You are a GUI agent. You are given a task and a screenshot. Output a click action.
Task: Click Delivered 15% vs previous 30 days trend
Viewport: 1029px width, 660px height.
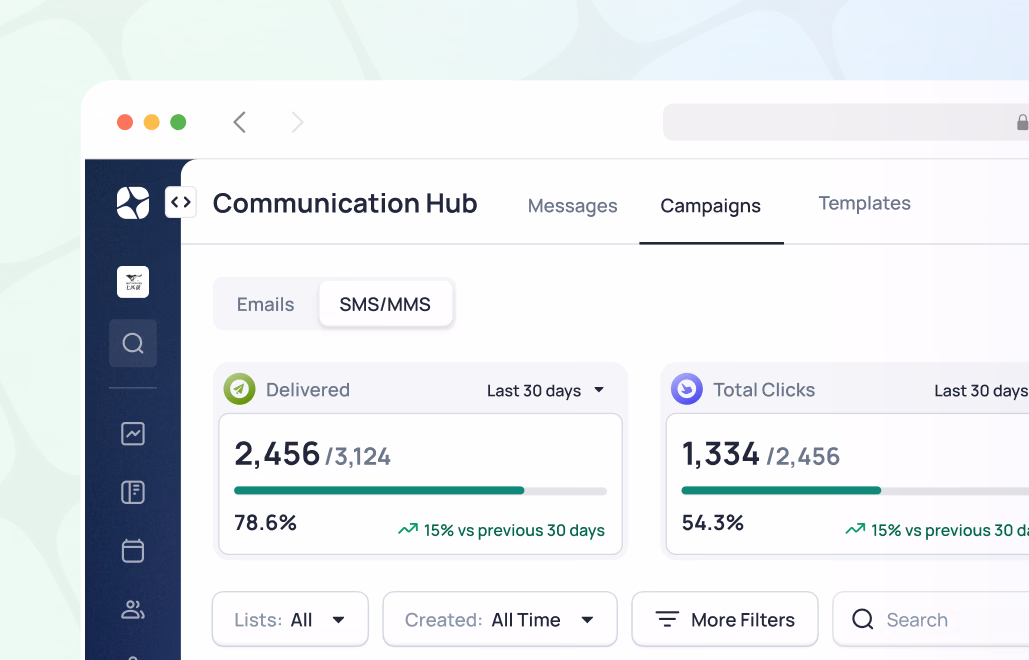501,530
